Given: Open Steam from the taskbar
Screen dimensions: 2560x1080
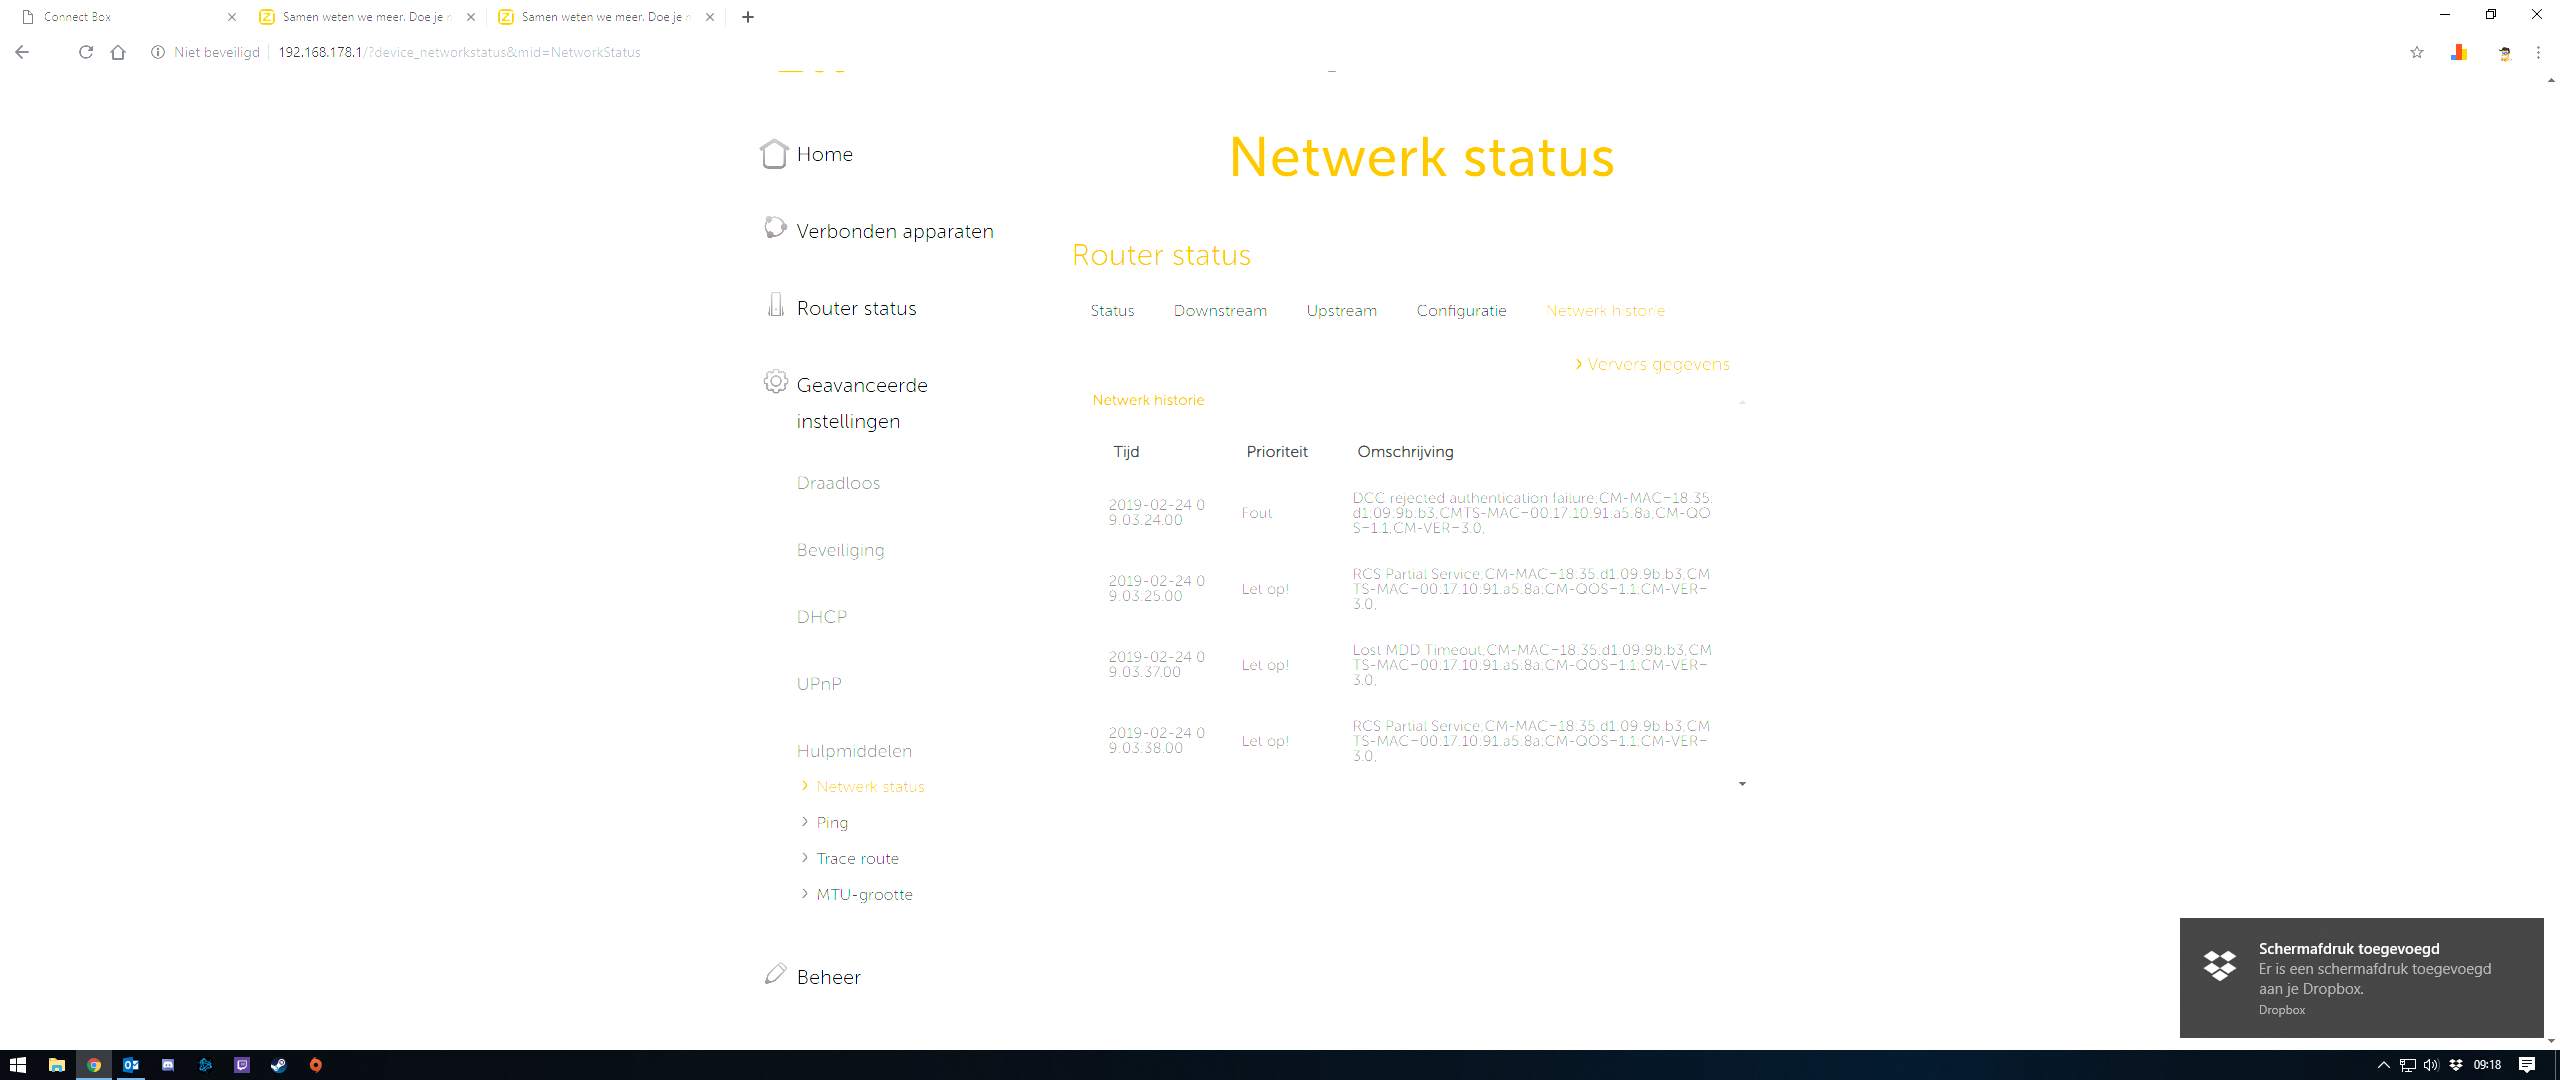Looking at the screenshot, I should coord(279,1065).
